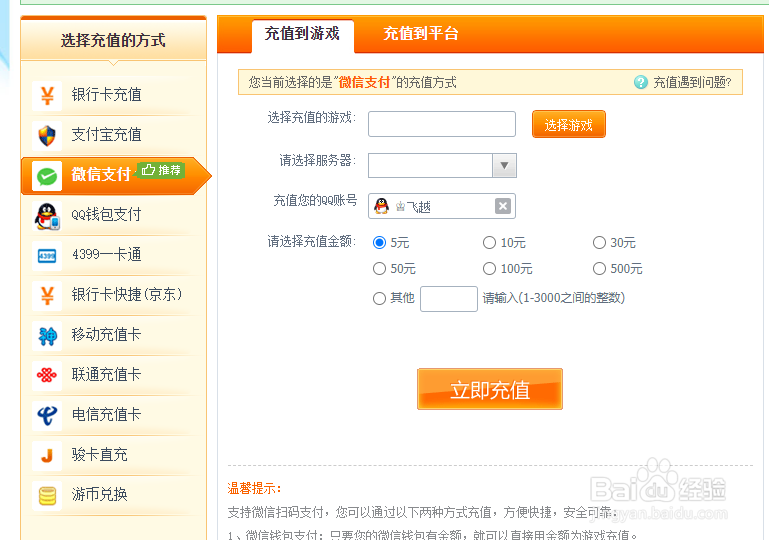Click the 选择充值的方式 header
769x540 pixels.
click(x=113, y=40)
